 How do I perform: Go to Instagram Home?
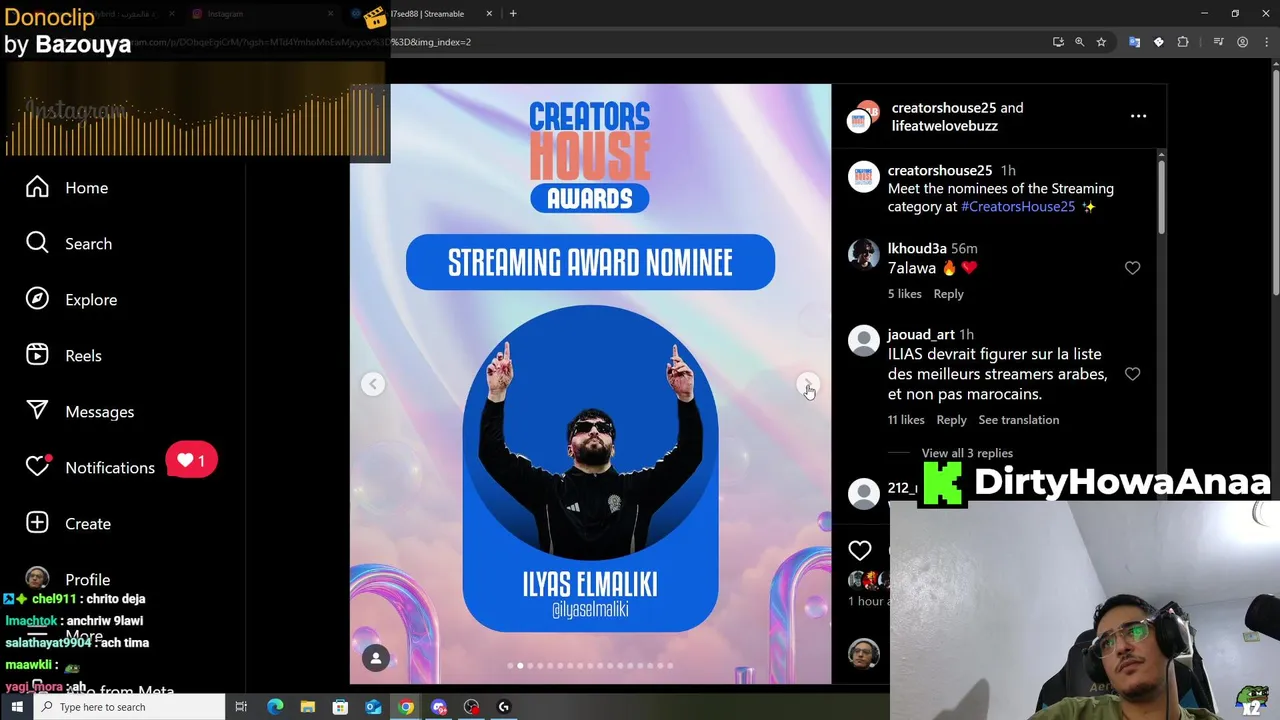click(x=67, y=188)
